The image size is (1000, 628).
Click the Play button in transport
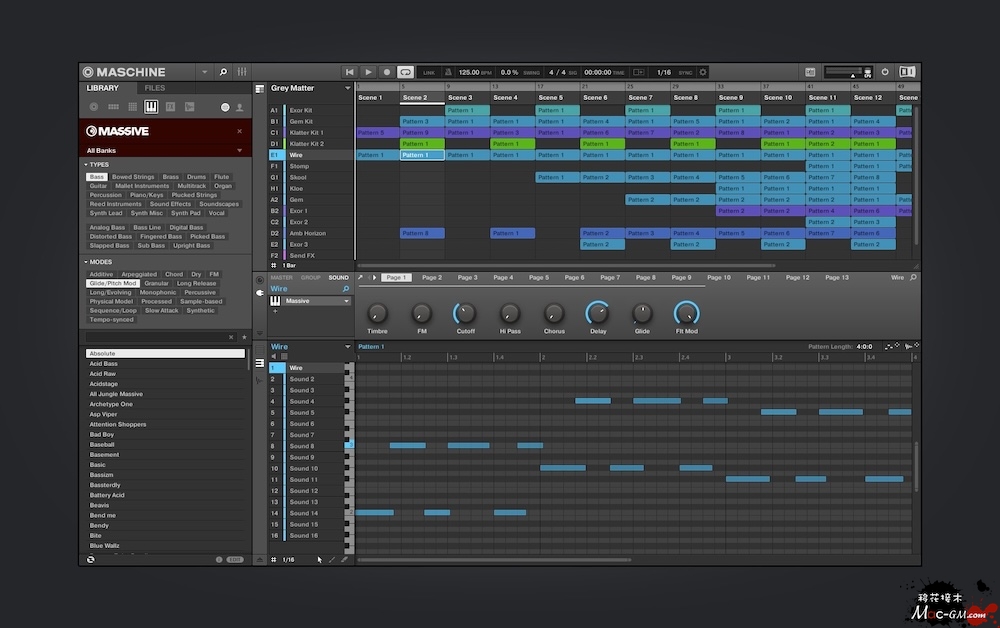coord(368,72)
